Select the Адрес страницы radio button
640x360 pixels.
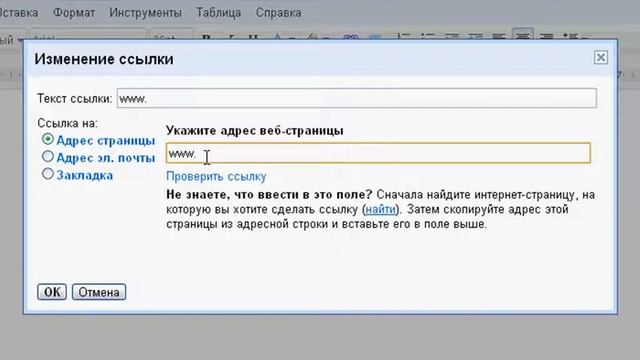click(x=48, y=140)
